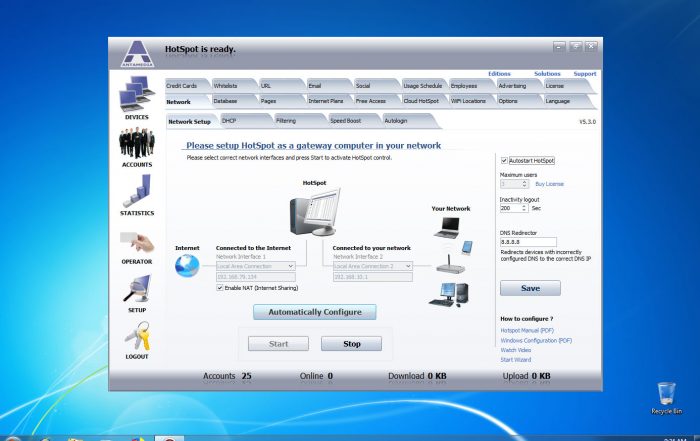This screenshot has height=441, width=700.
Task: Switch to the Database tab
Action: tap(233, 101)
